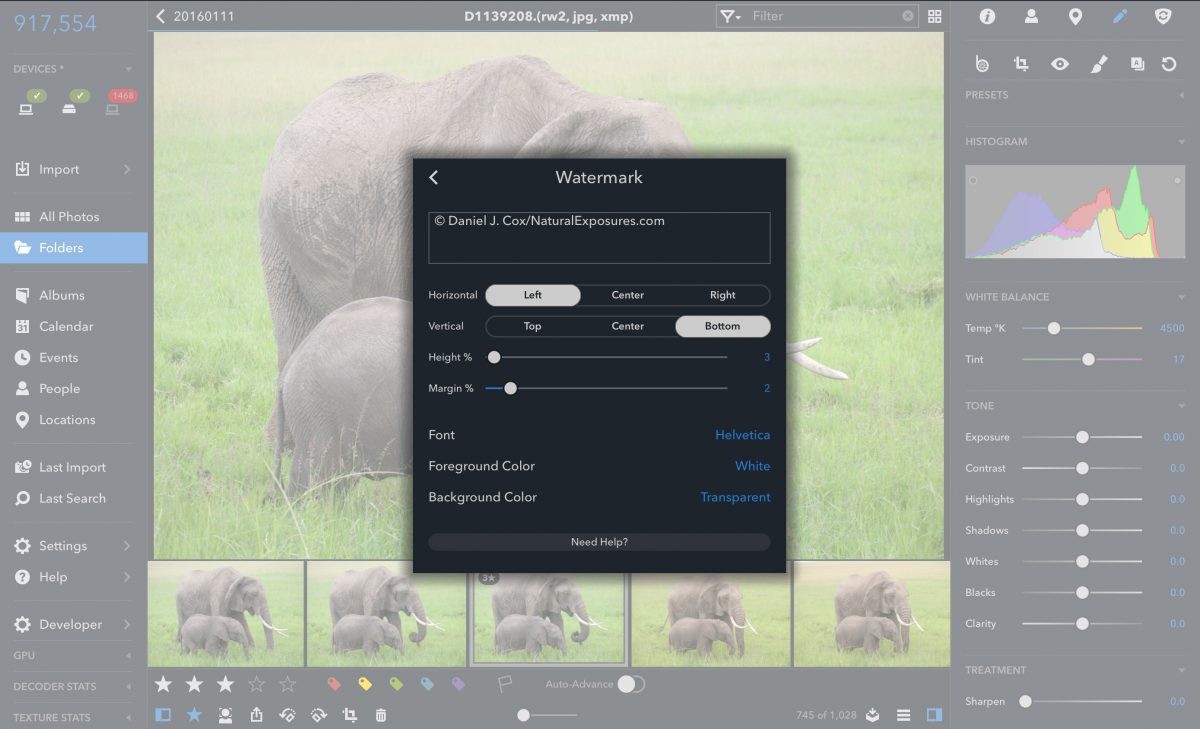Viewport: 1200px width, 729px height.
Task: Click the flag icon in rating bar
Action: (x=505, y=684)
